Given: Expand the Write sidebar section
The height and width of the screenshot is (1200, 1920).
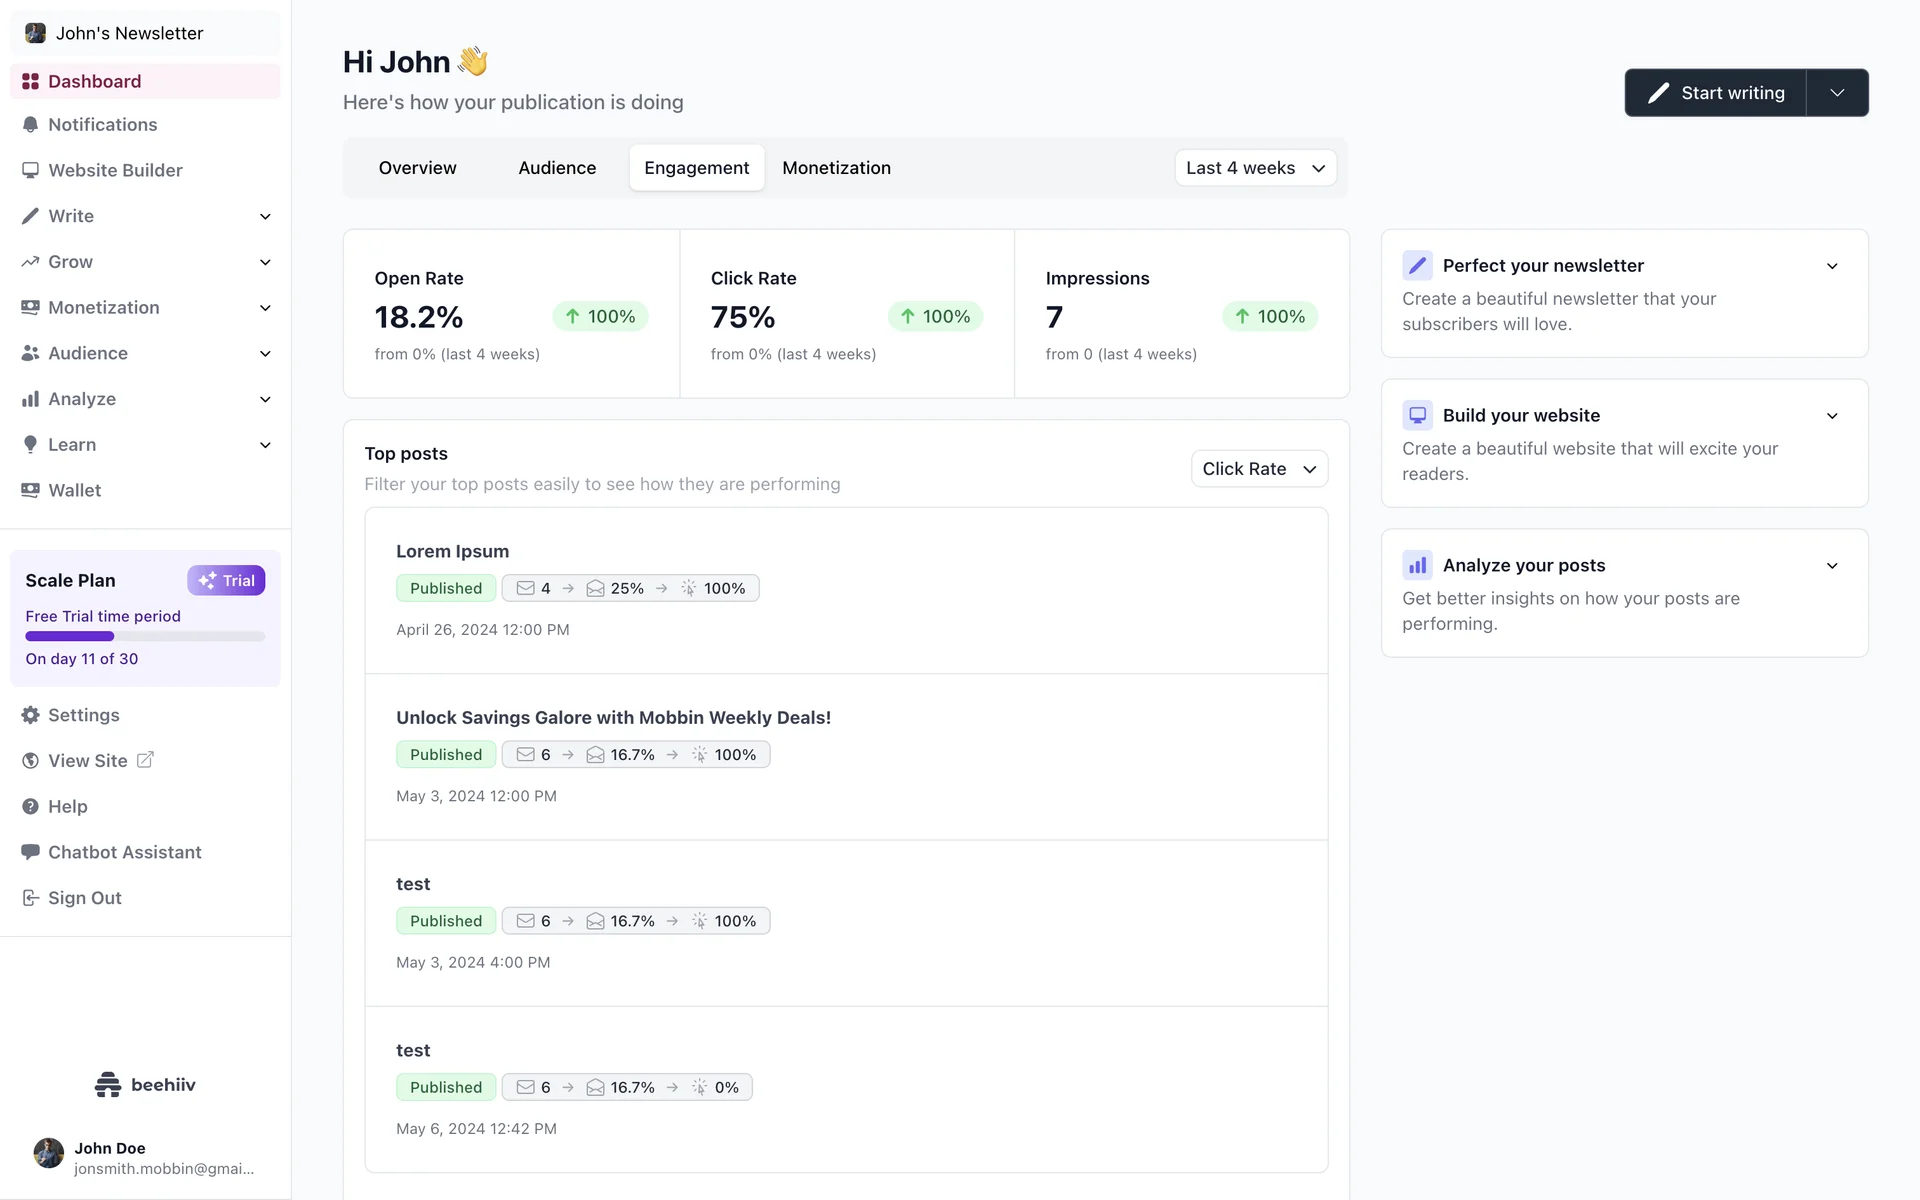Looking at the screenshot, I should click(x=265, y=216).
